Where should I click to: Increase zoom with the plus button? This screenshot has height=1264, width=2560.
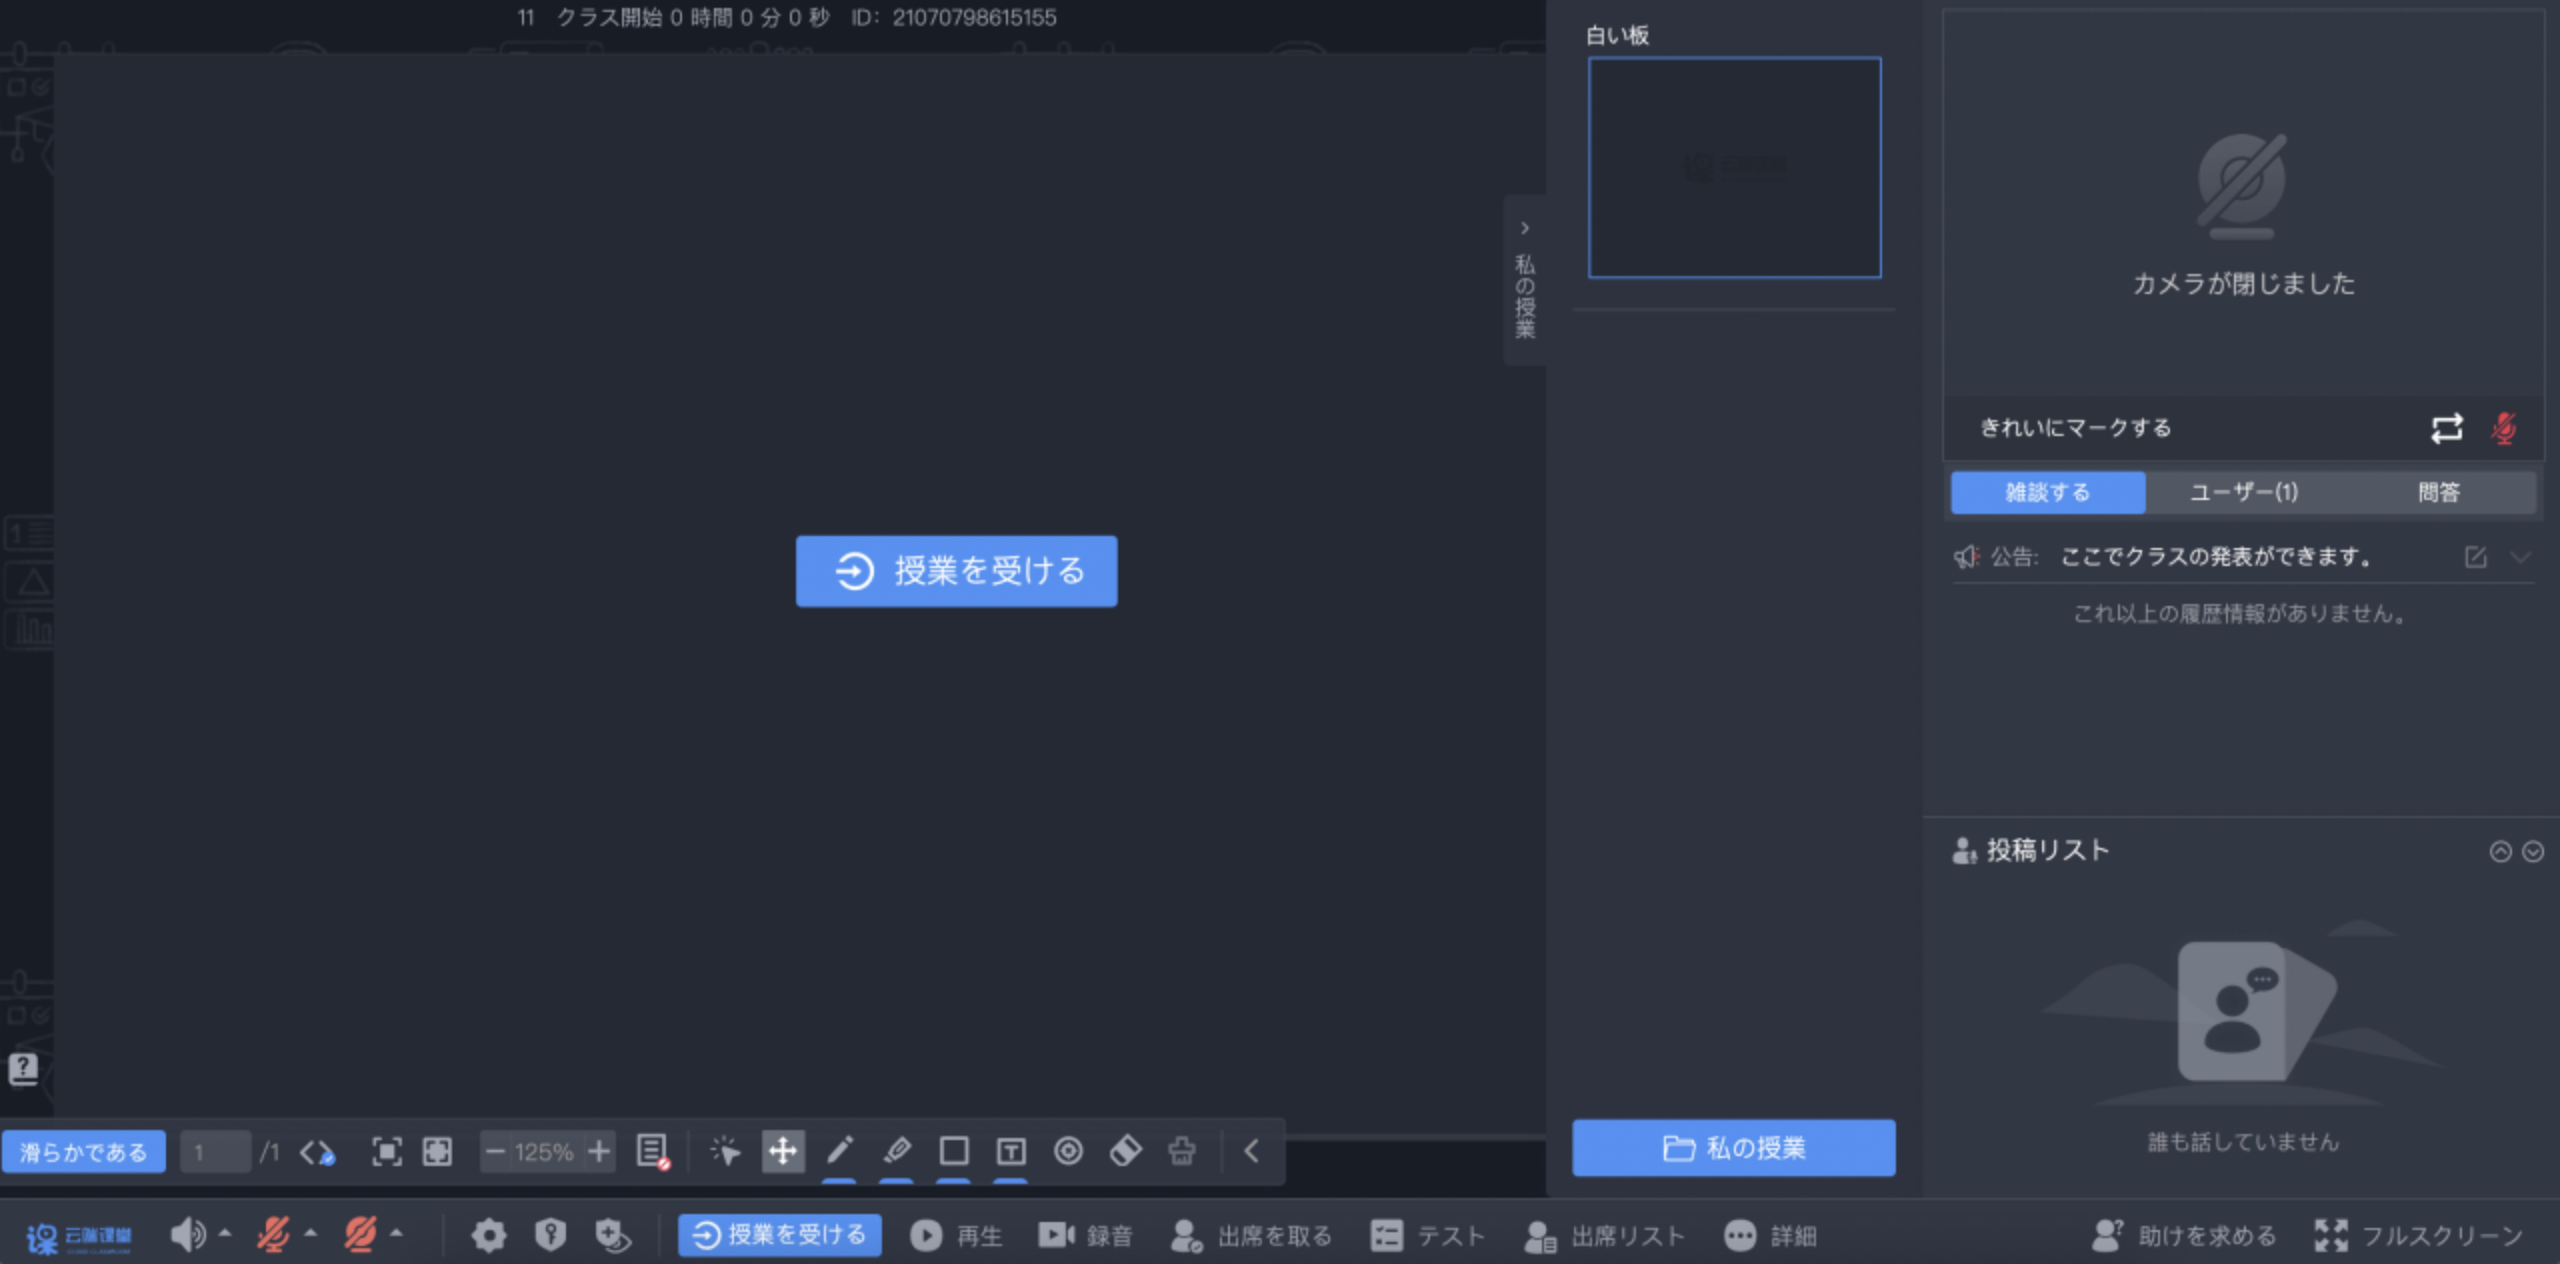coord(599,1151)
